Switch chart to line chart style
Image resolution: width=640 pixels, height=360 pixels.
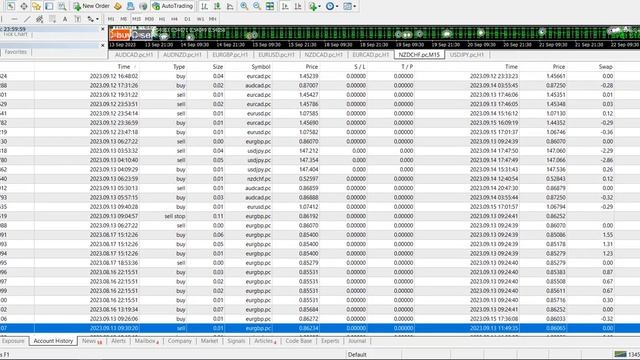pos(230,6)
